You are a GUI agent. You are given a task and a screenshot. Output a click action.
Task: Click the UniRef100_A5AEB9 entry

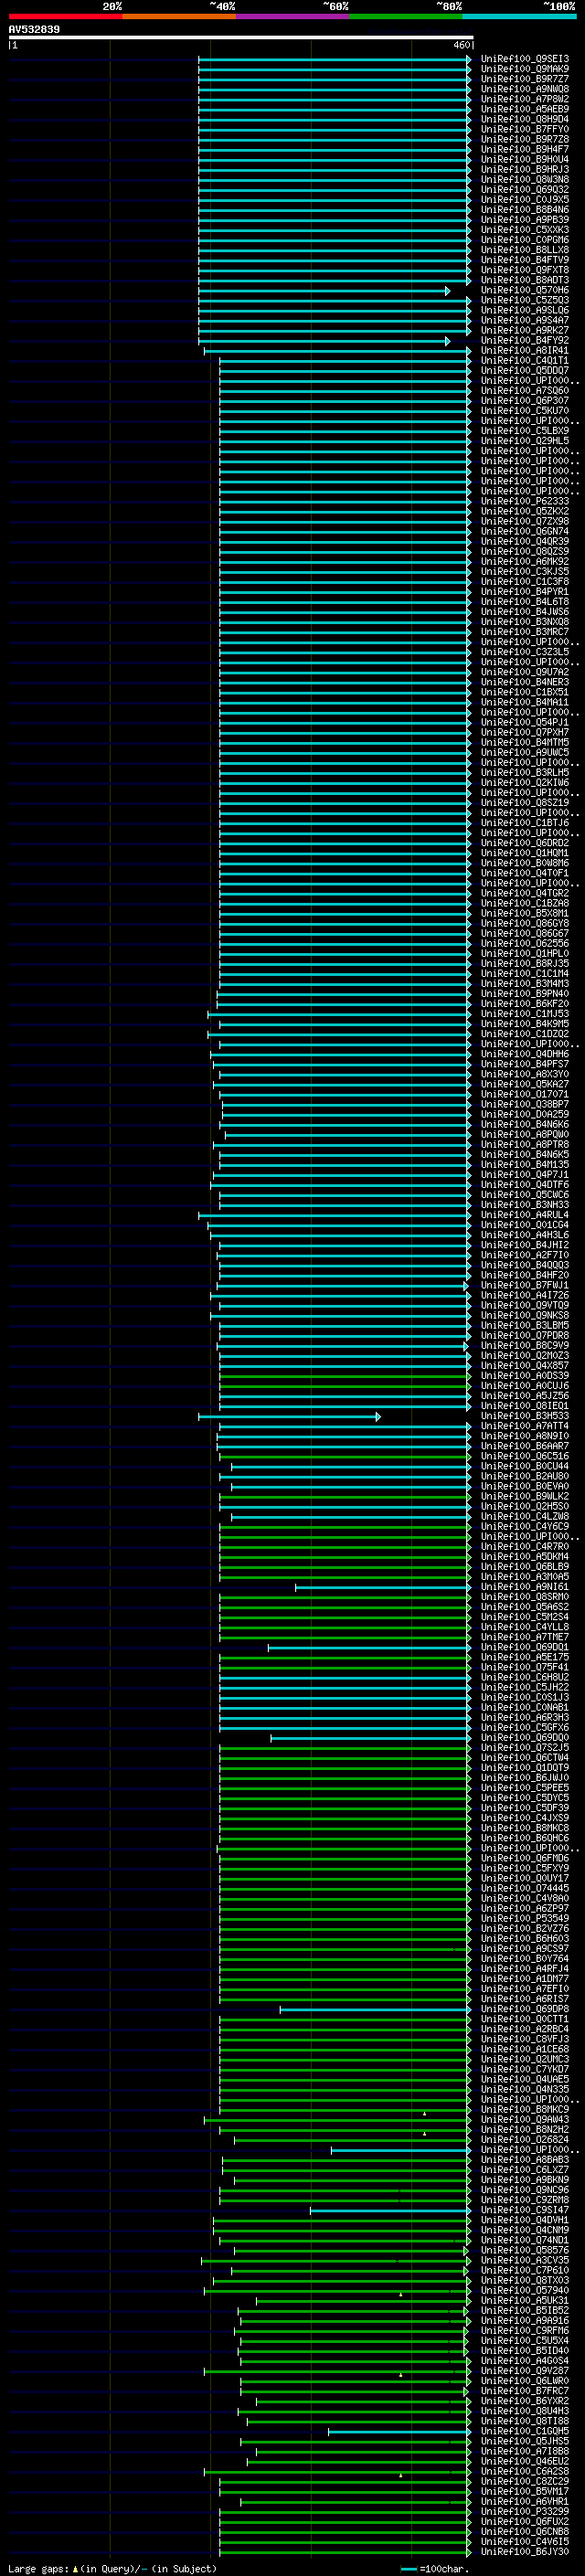coord(525,110)
